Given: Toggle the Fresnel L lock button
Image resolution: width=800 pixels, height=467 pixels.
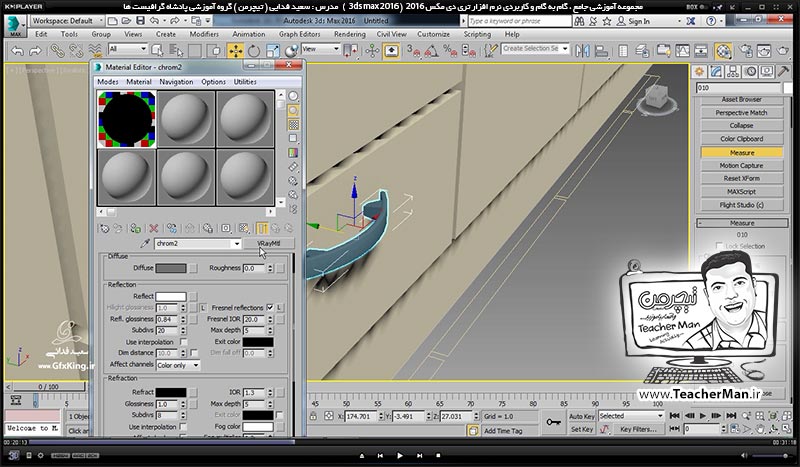Looking at the screenshot, I should click(280, 308).
